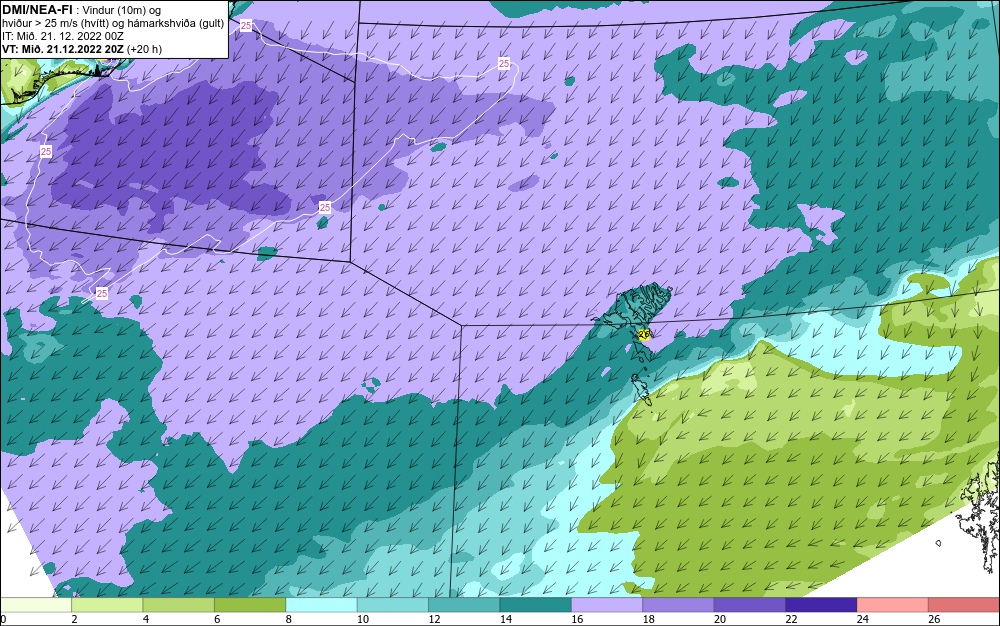Click the legend scale value 14
Viewport: 1000px width, 626px height.
[506, 619]
